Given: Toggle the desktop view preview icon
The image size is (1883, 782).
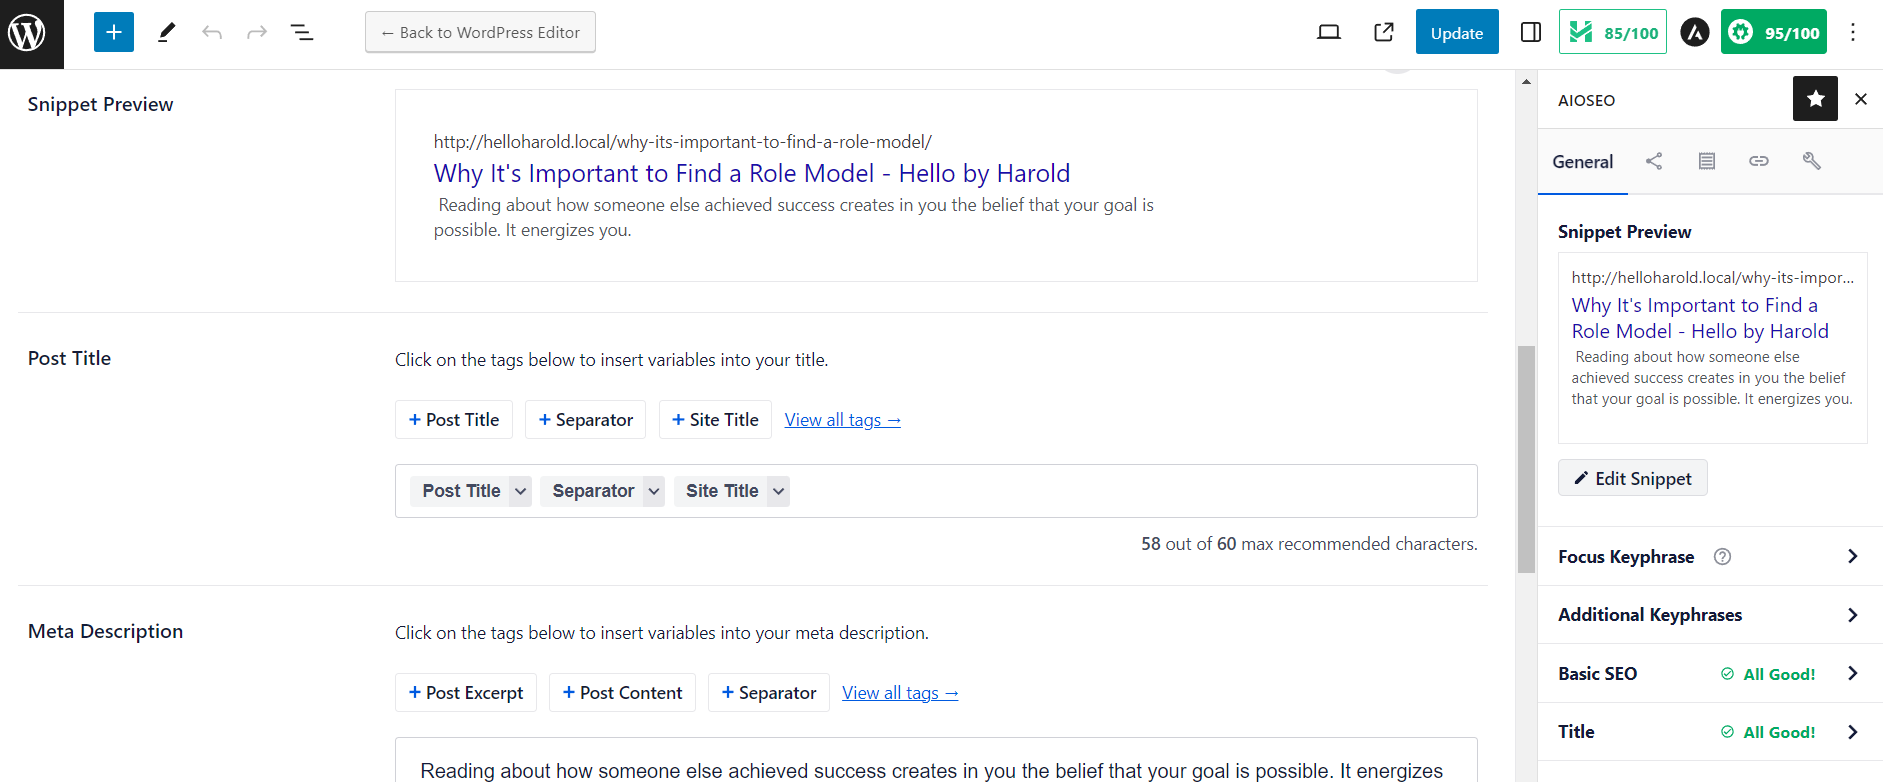Looking at the screenshot, I should click(1329, 33).
